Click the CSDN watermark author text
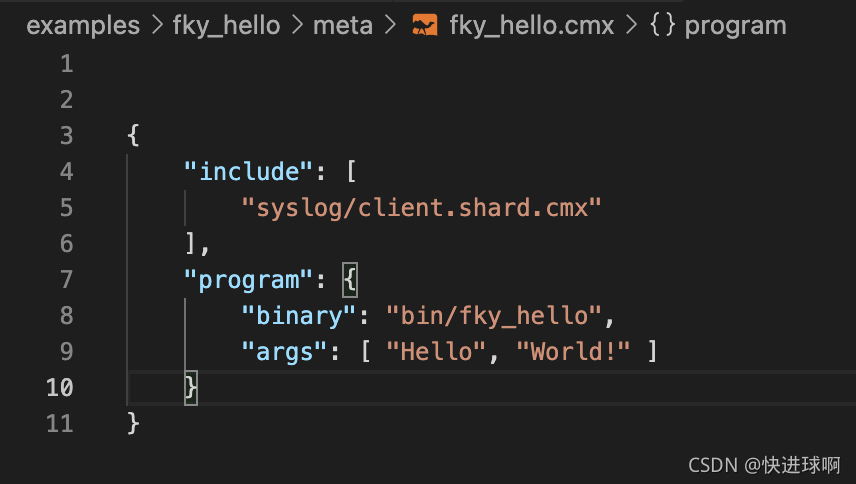The image size is (856, 484). [x=764, y=465]
